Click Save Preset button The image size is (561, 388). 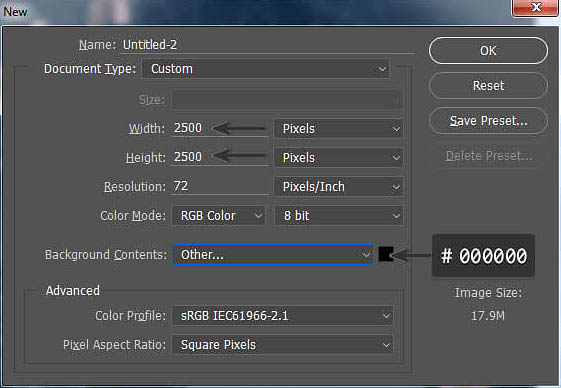click(488, 121)
